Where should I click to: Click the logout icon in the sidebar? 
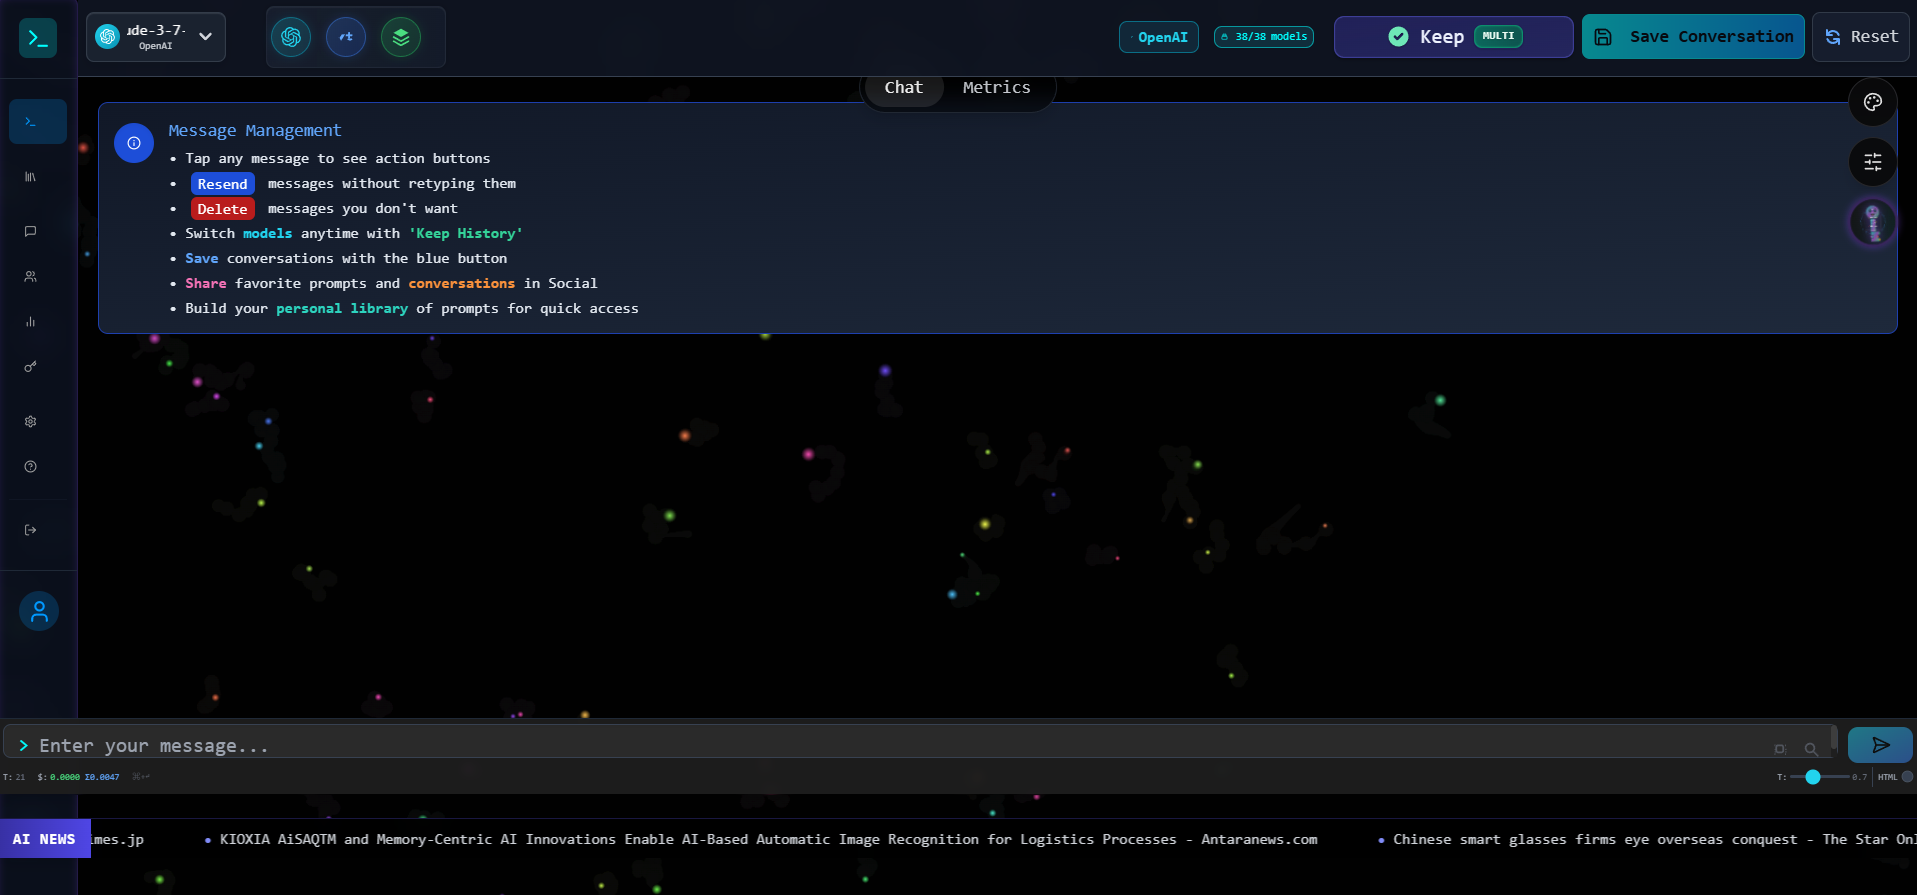pyautogui.click(x=30, y=530)
